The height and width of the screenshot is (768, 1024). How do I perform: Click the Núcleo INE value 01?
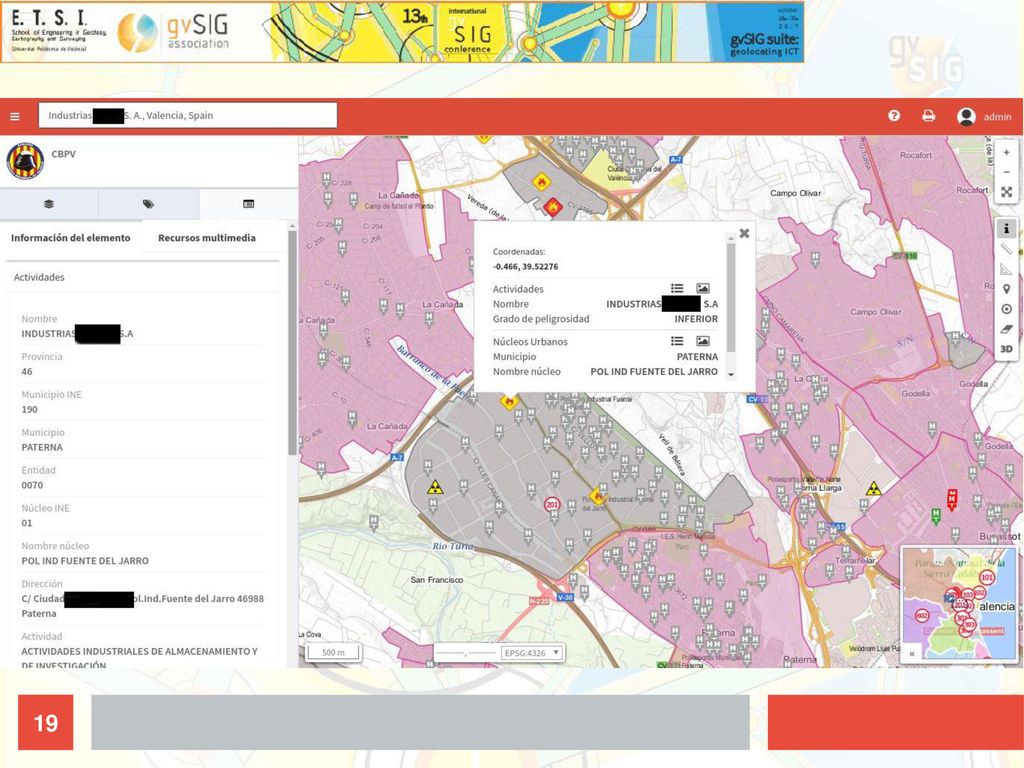27,523
